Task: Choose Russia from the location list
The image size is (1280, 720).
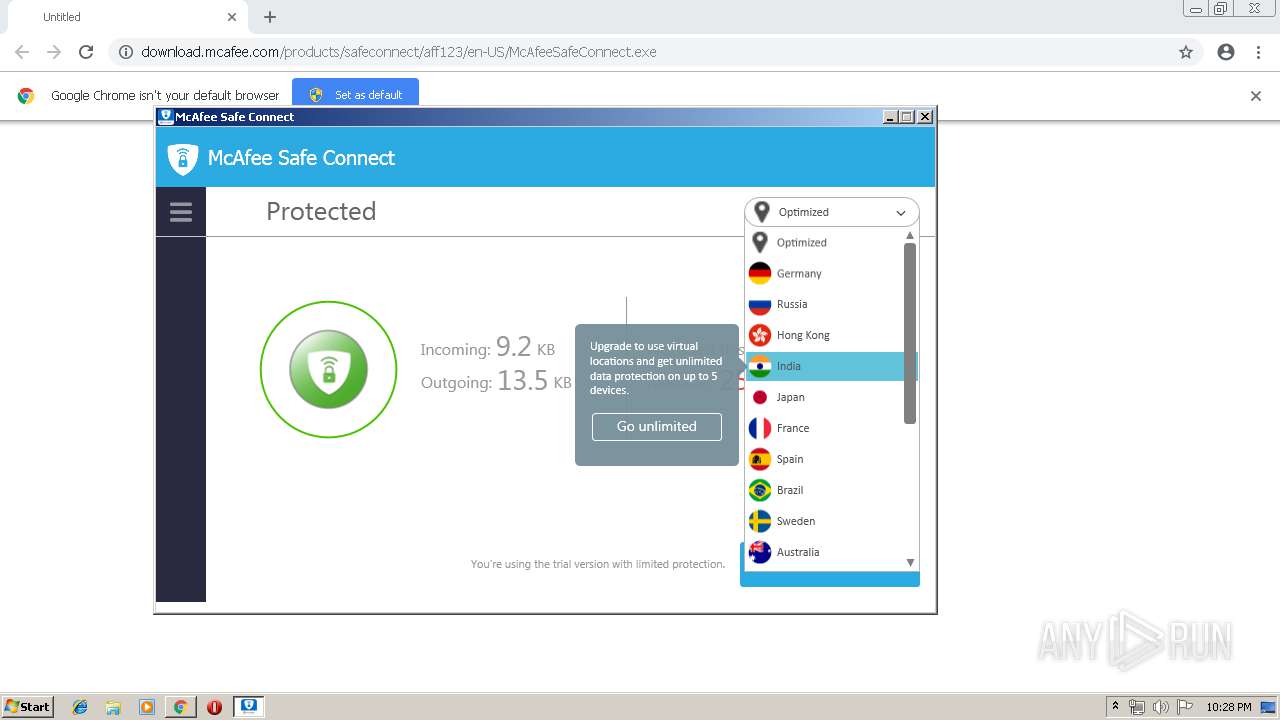Action: pos(825,304)
